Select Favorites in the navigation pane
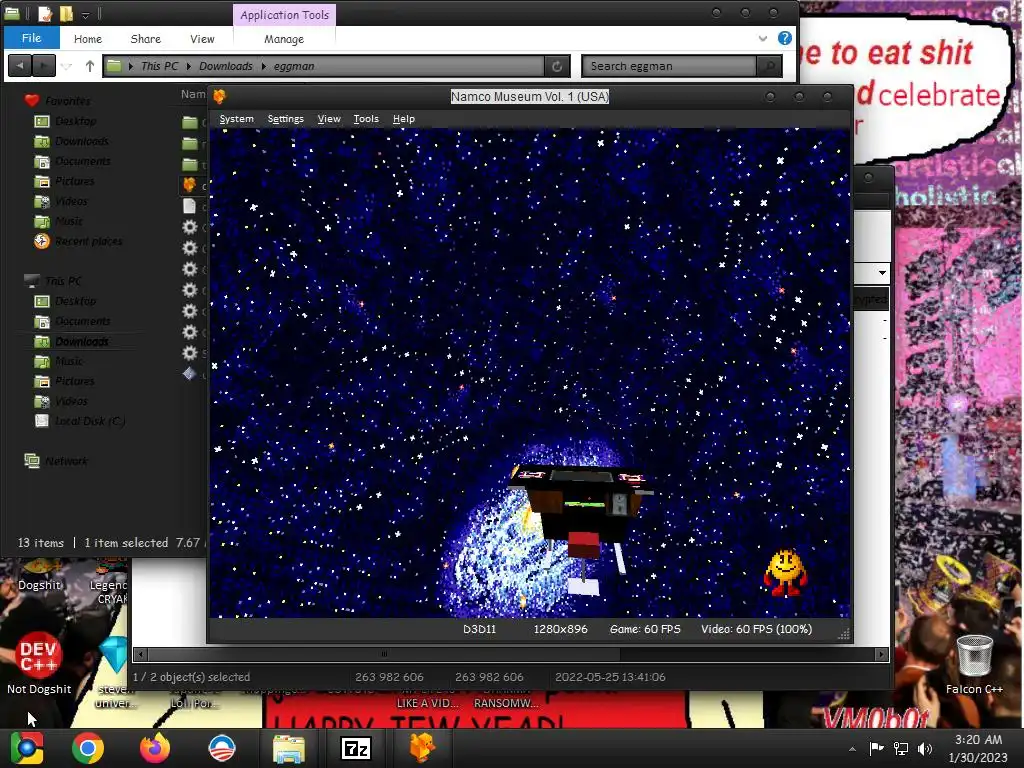Screen dimensions: 1024x768 click(67, 101)
